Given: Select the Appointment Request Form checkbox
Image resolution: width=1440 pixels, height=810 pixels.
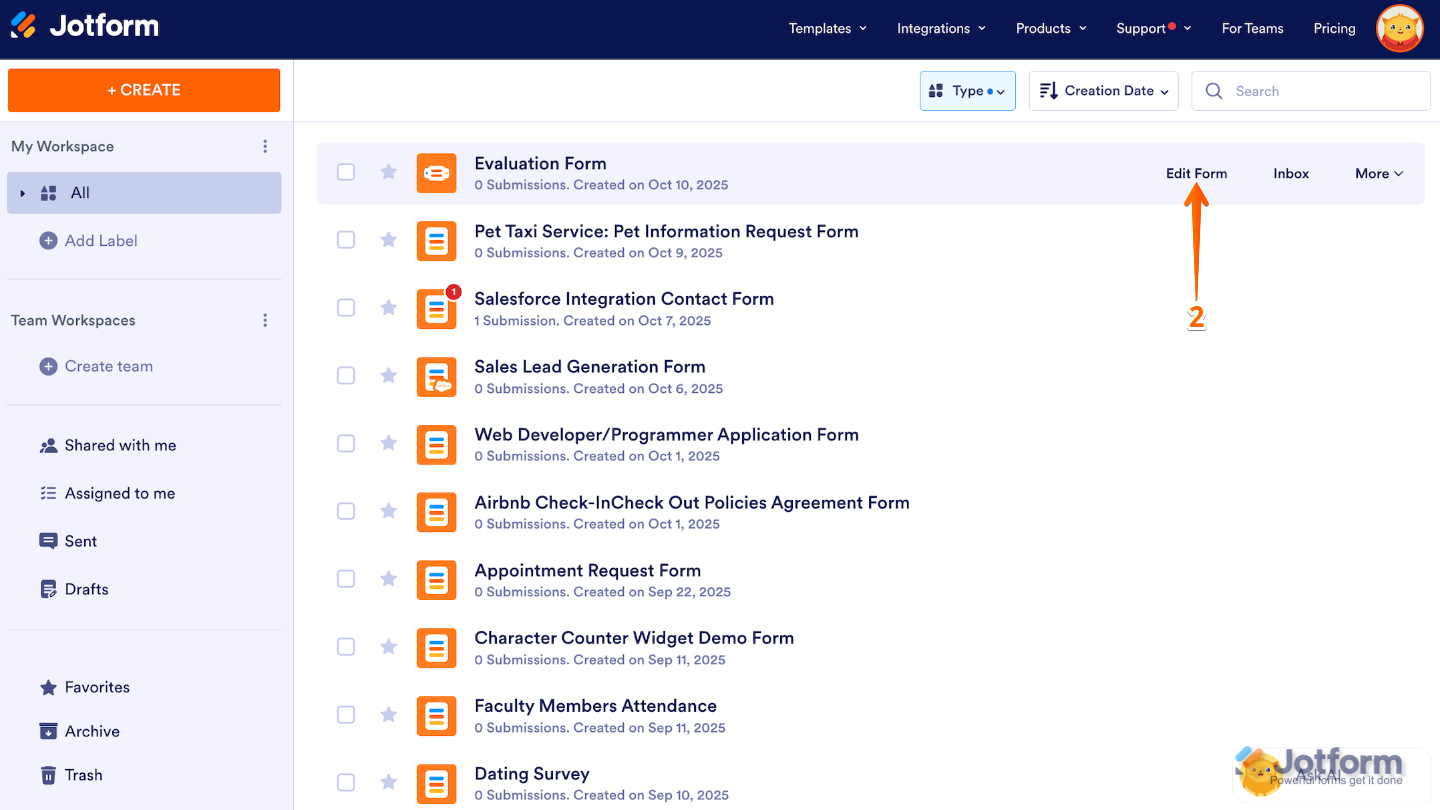Looking at the screenshot, I should (x=346, y=578).
